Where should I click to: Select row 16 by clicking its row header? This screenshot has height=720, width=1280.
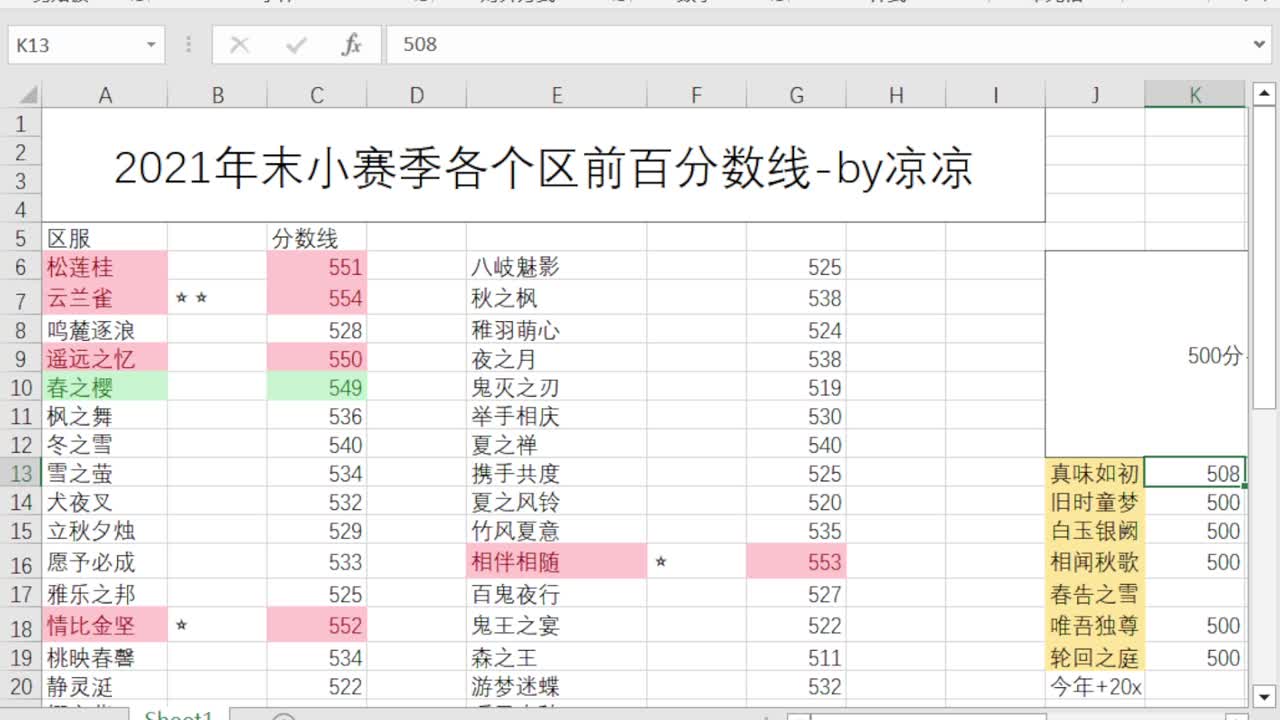tap(22, 562)
